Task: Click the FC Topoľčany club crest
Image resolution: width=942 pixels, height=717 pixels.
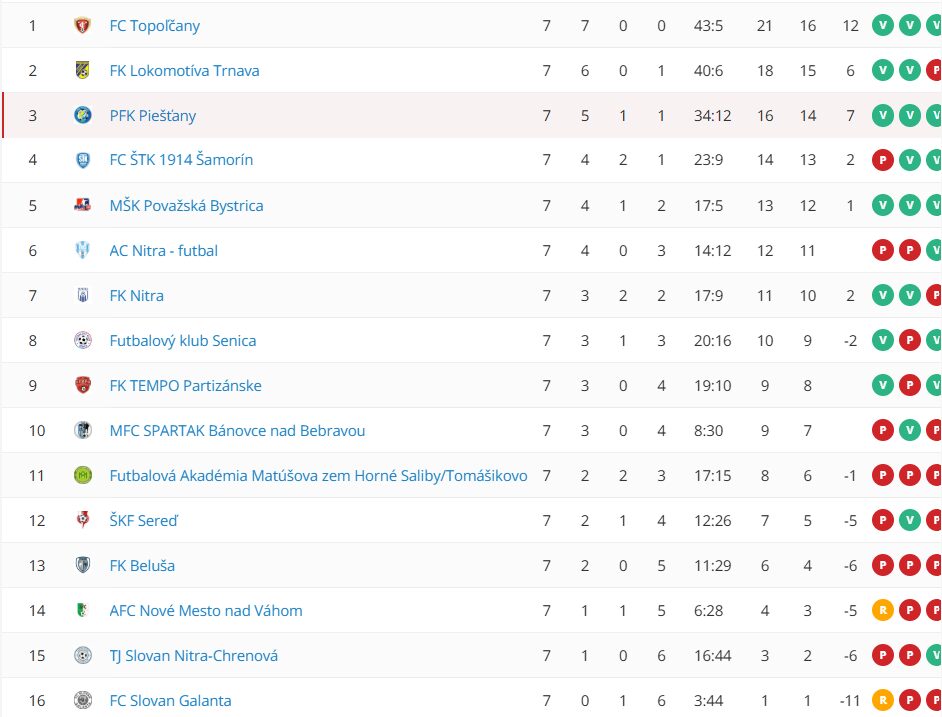Action: click(82, 25)
